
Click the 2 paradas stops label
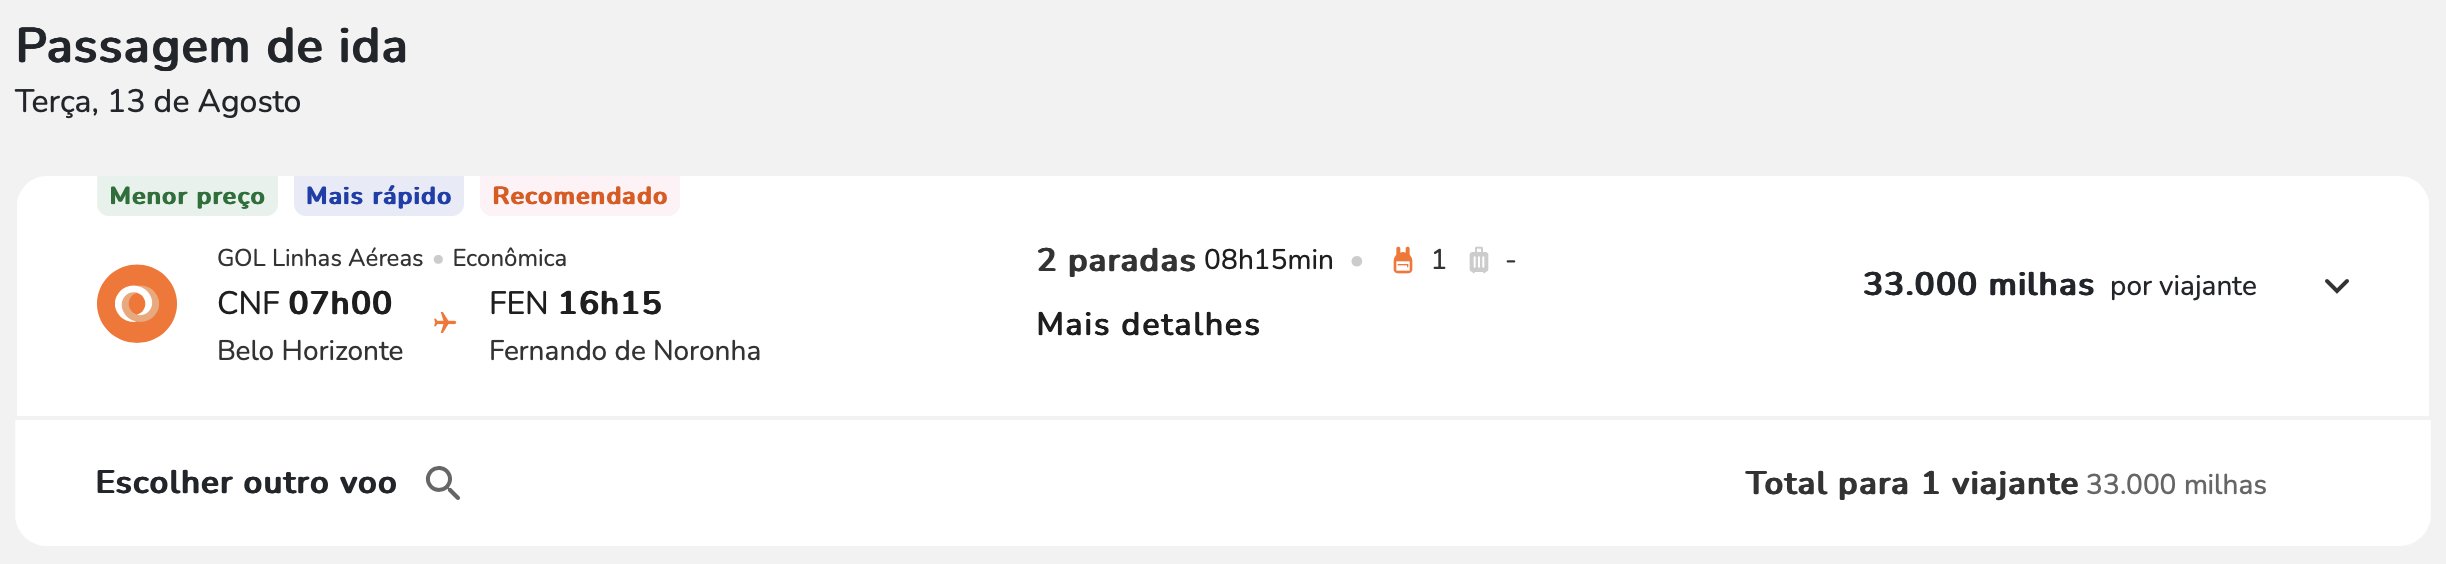point(1116,260)
